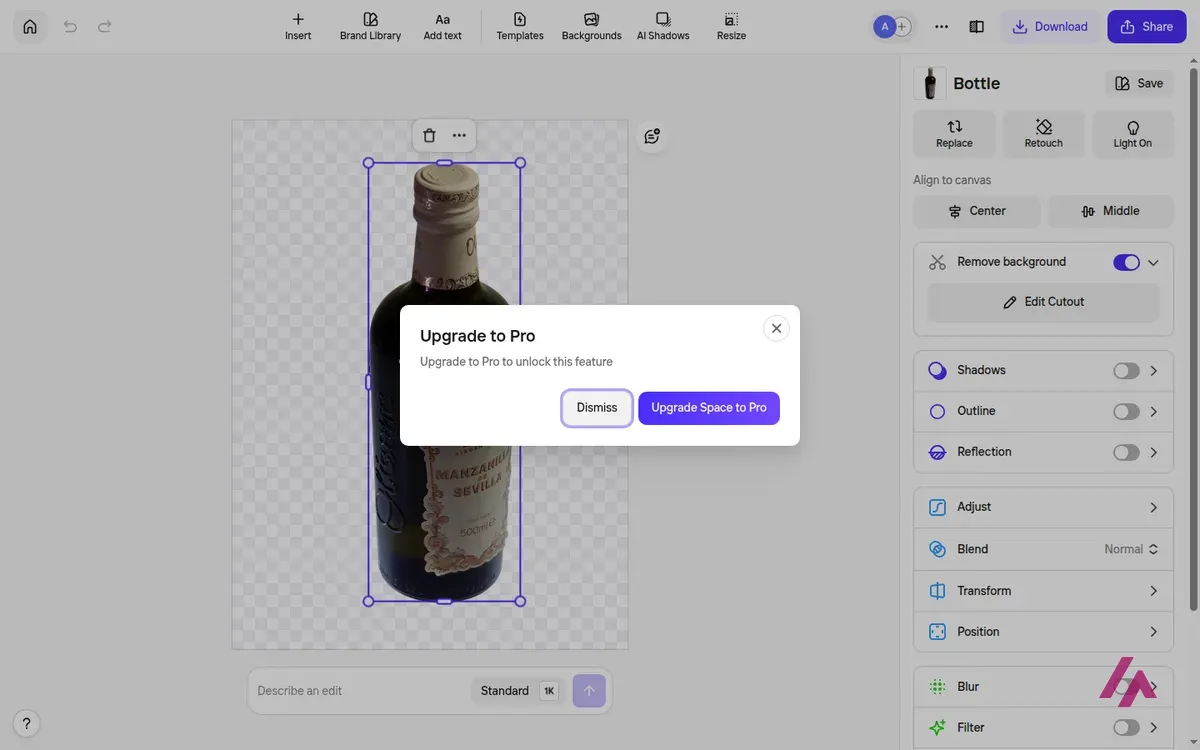This screenshot has height=750, width=1200.
Task: Expand the Shadows settings
Action: tap(1153, 371)
